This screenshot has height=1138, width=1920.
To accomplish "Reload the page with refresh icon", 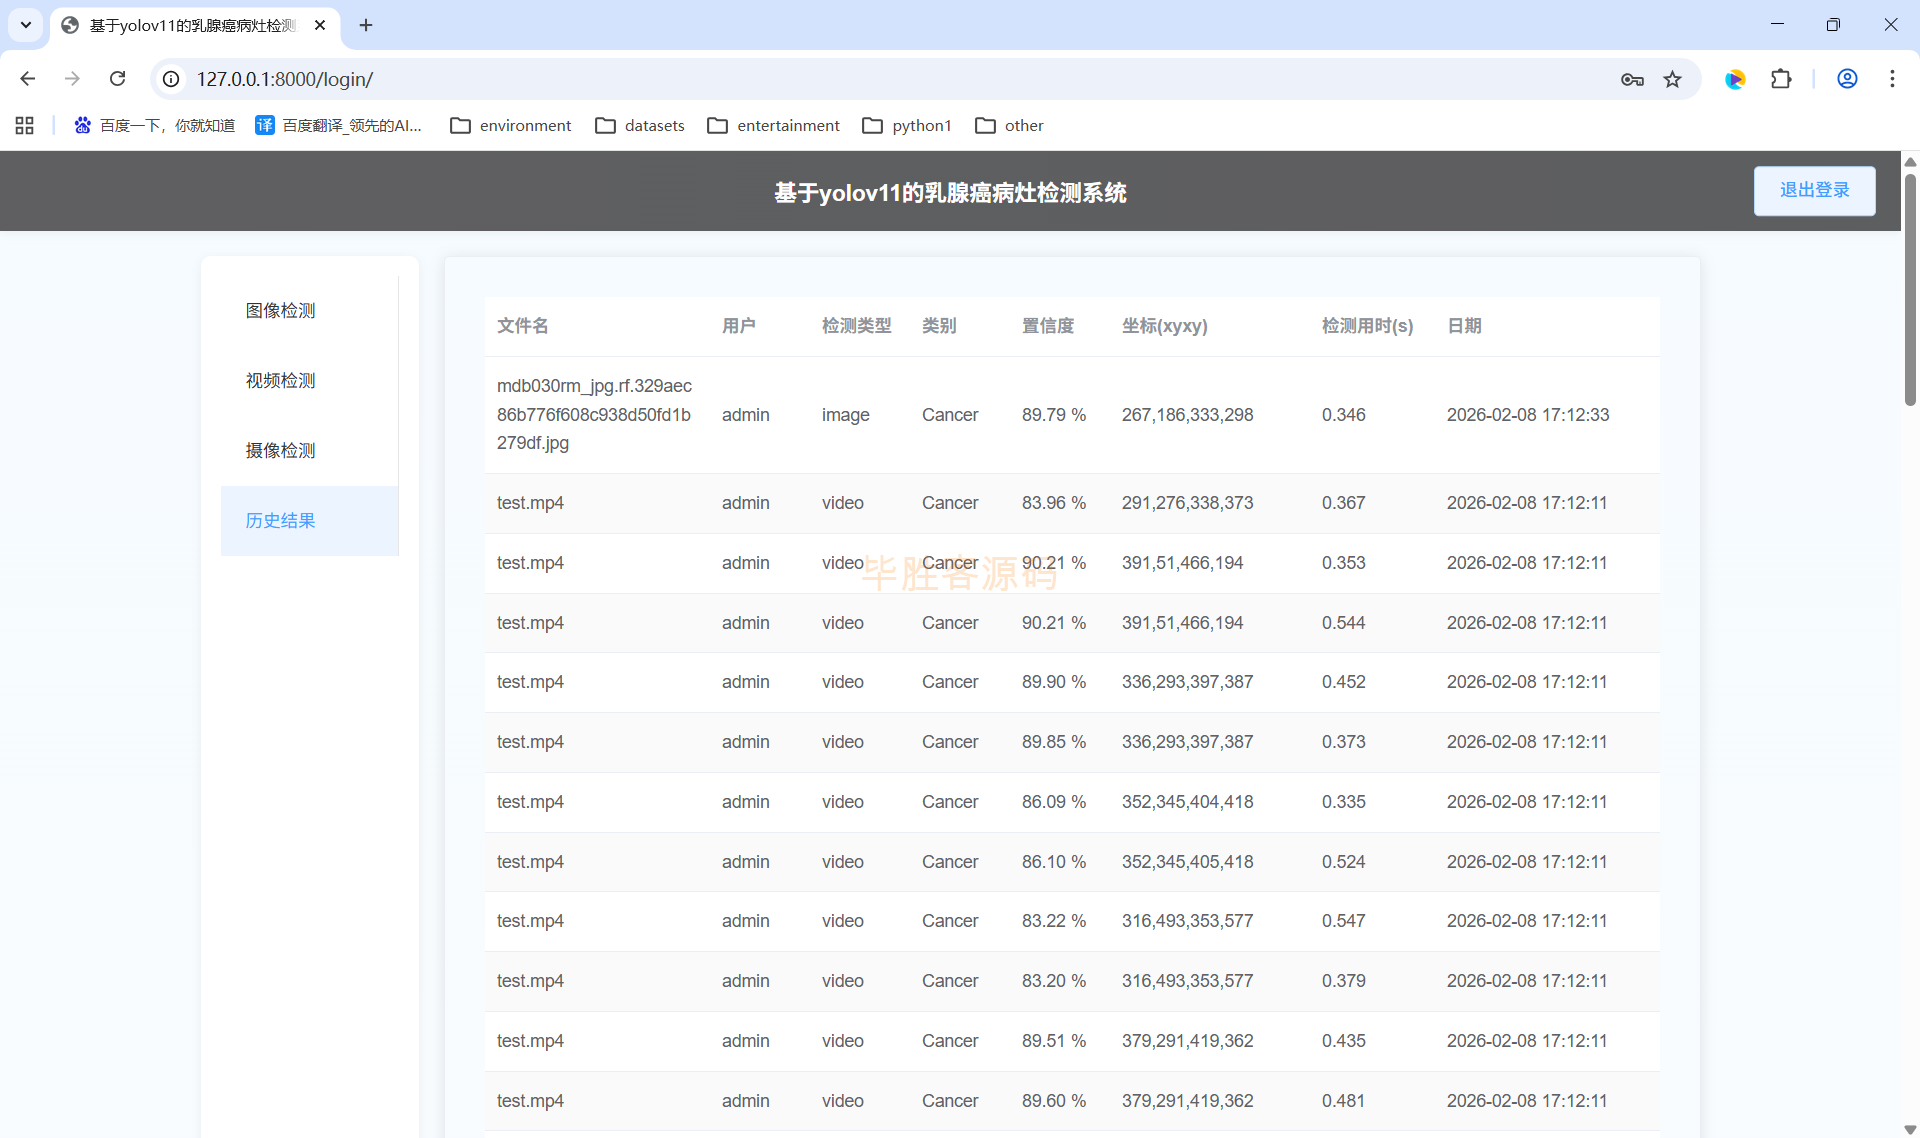I will tap(117, 79).
